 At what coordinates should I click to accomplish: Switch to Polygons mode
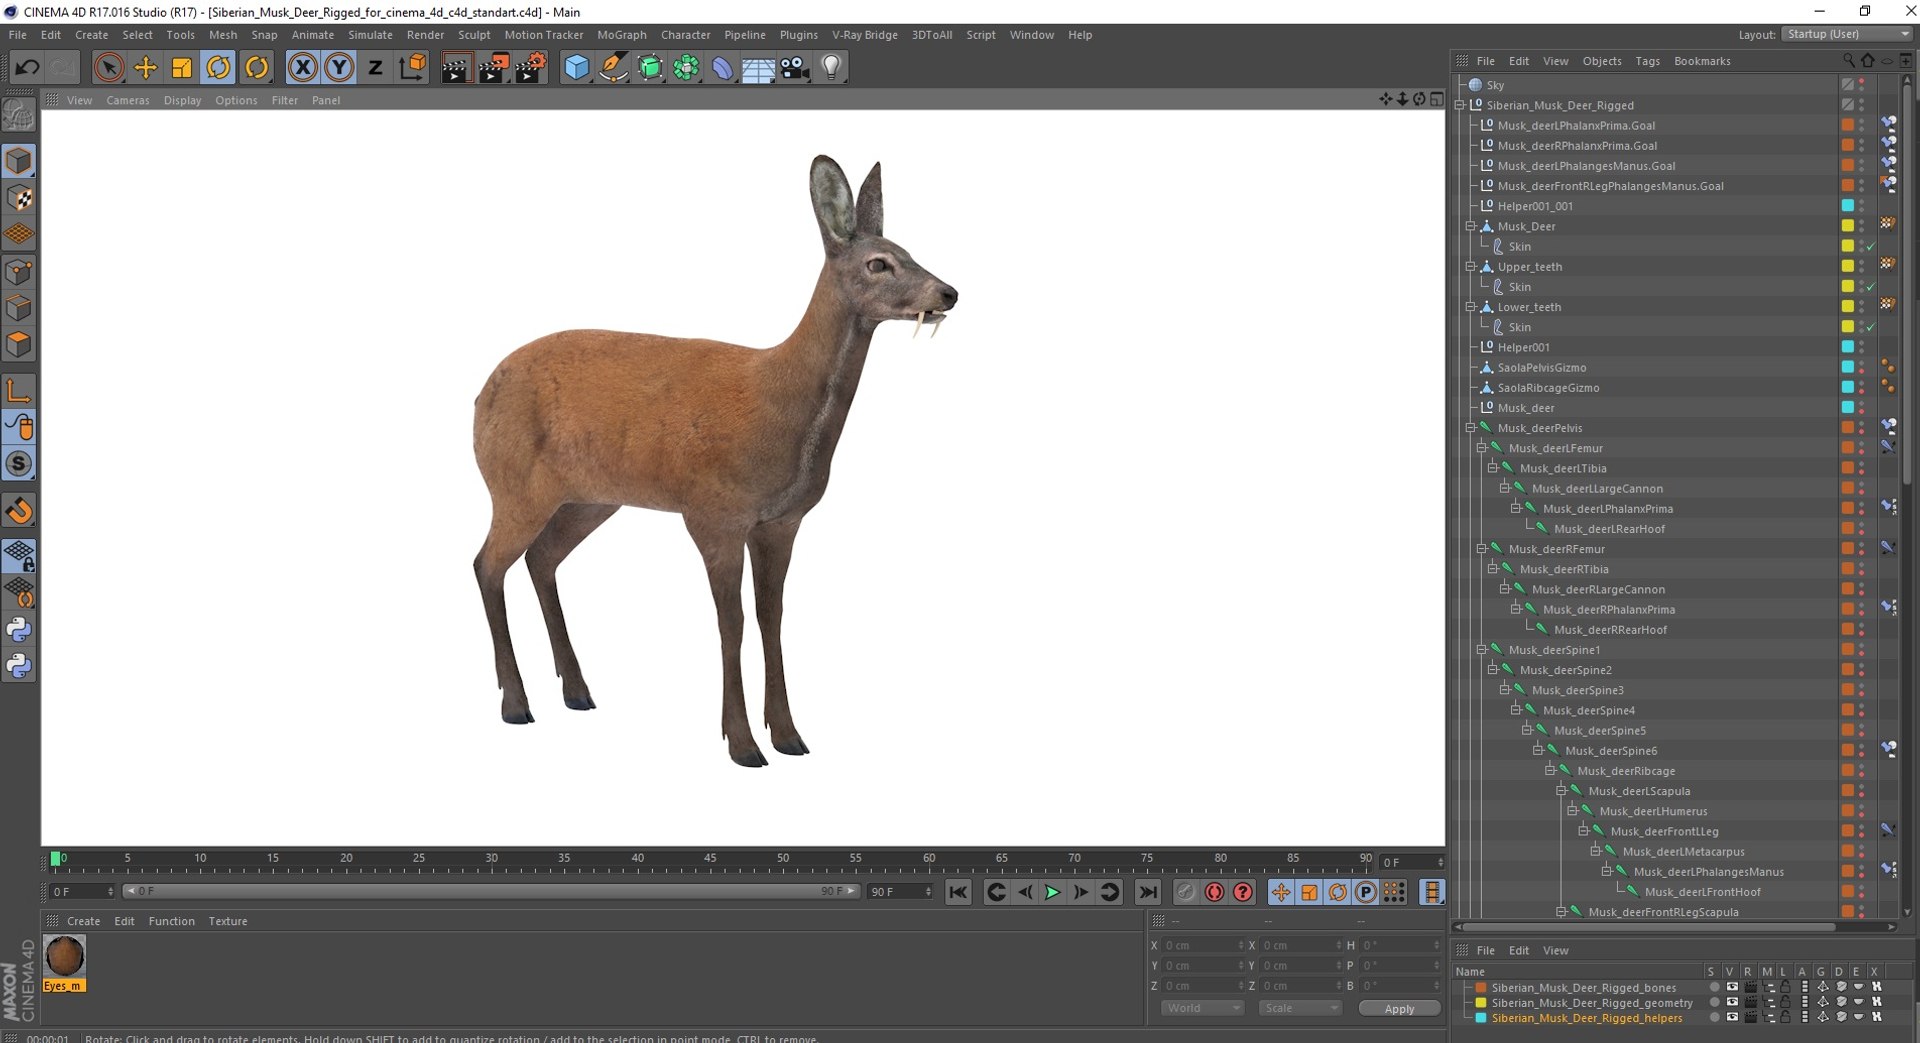pyautogui.click(x=19, y=344)
